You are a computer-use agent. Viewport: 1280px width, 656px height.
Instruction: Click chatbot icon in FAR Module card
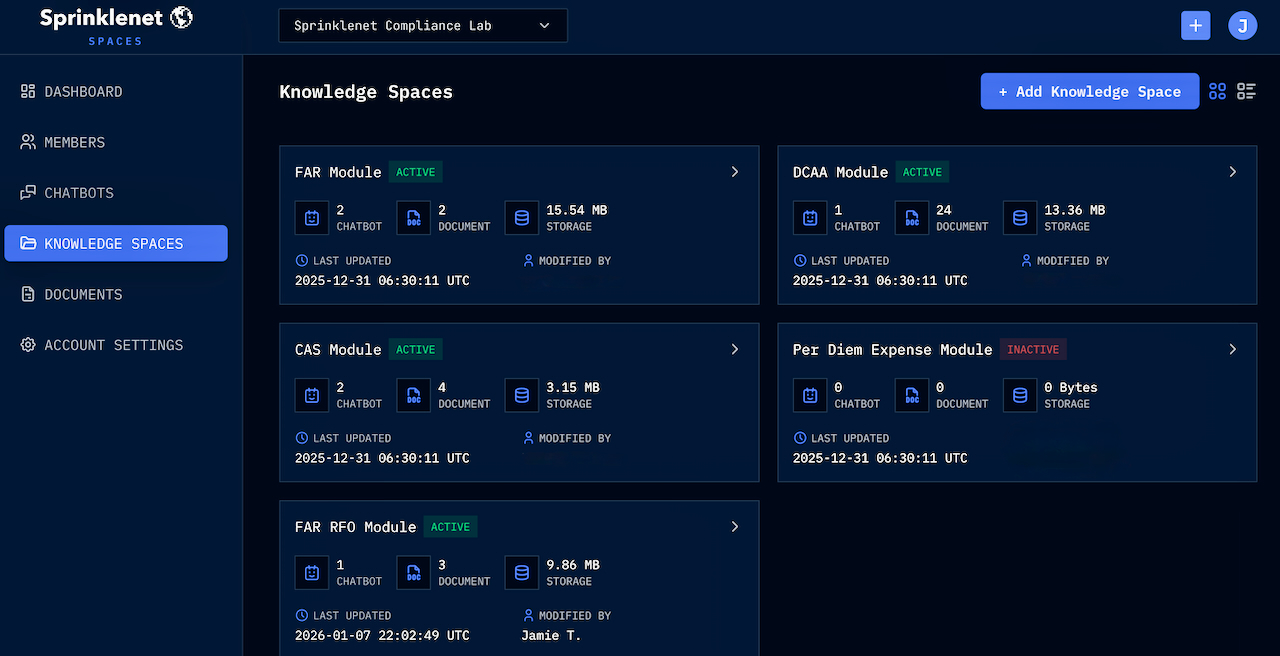(312, 218)
